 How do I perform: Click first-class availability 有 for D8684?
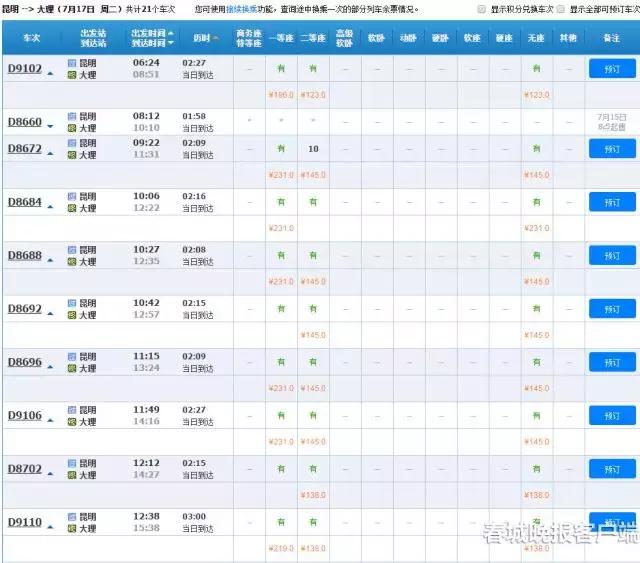(281, 202)
